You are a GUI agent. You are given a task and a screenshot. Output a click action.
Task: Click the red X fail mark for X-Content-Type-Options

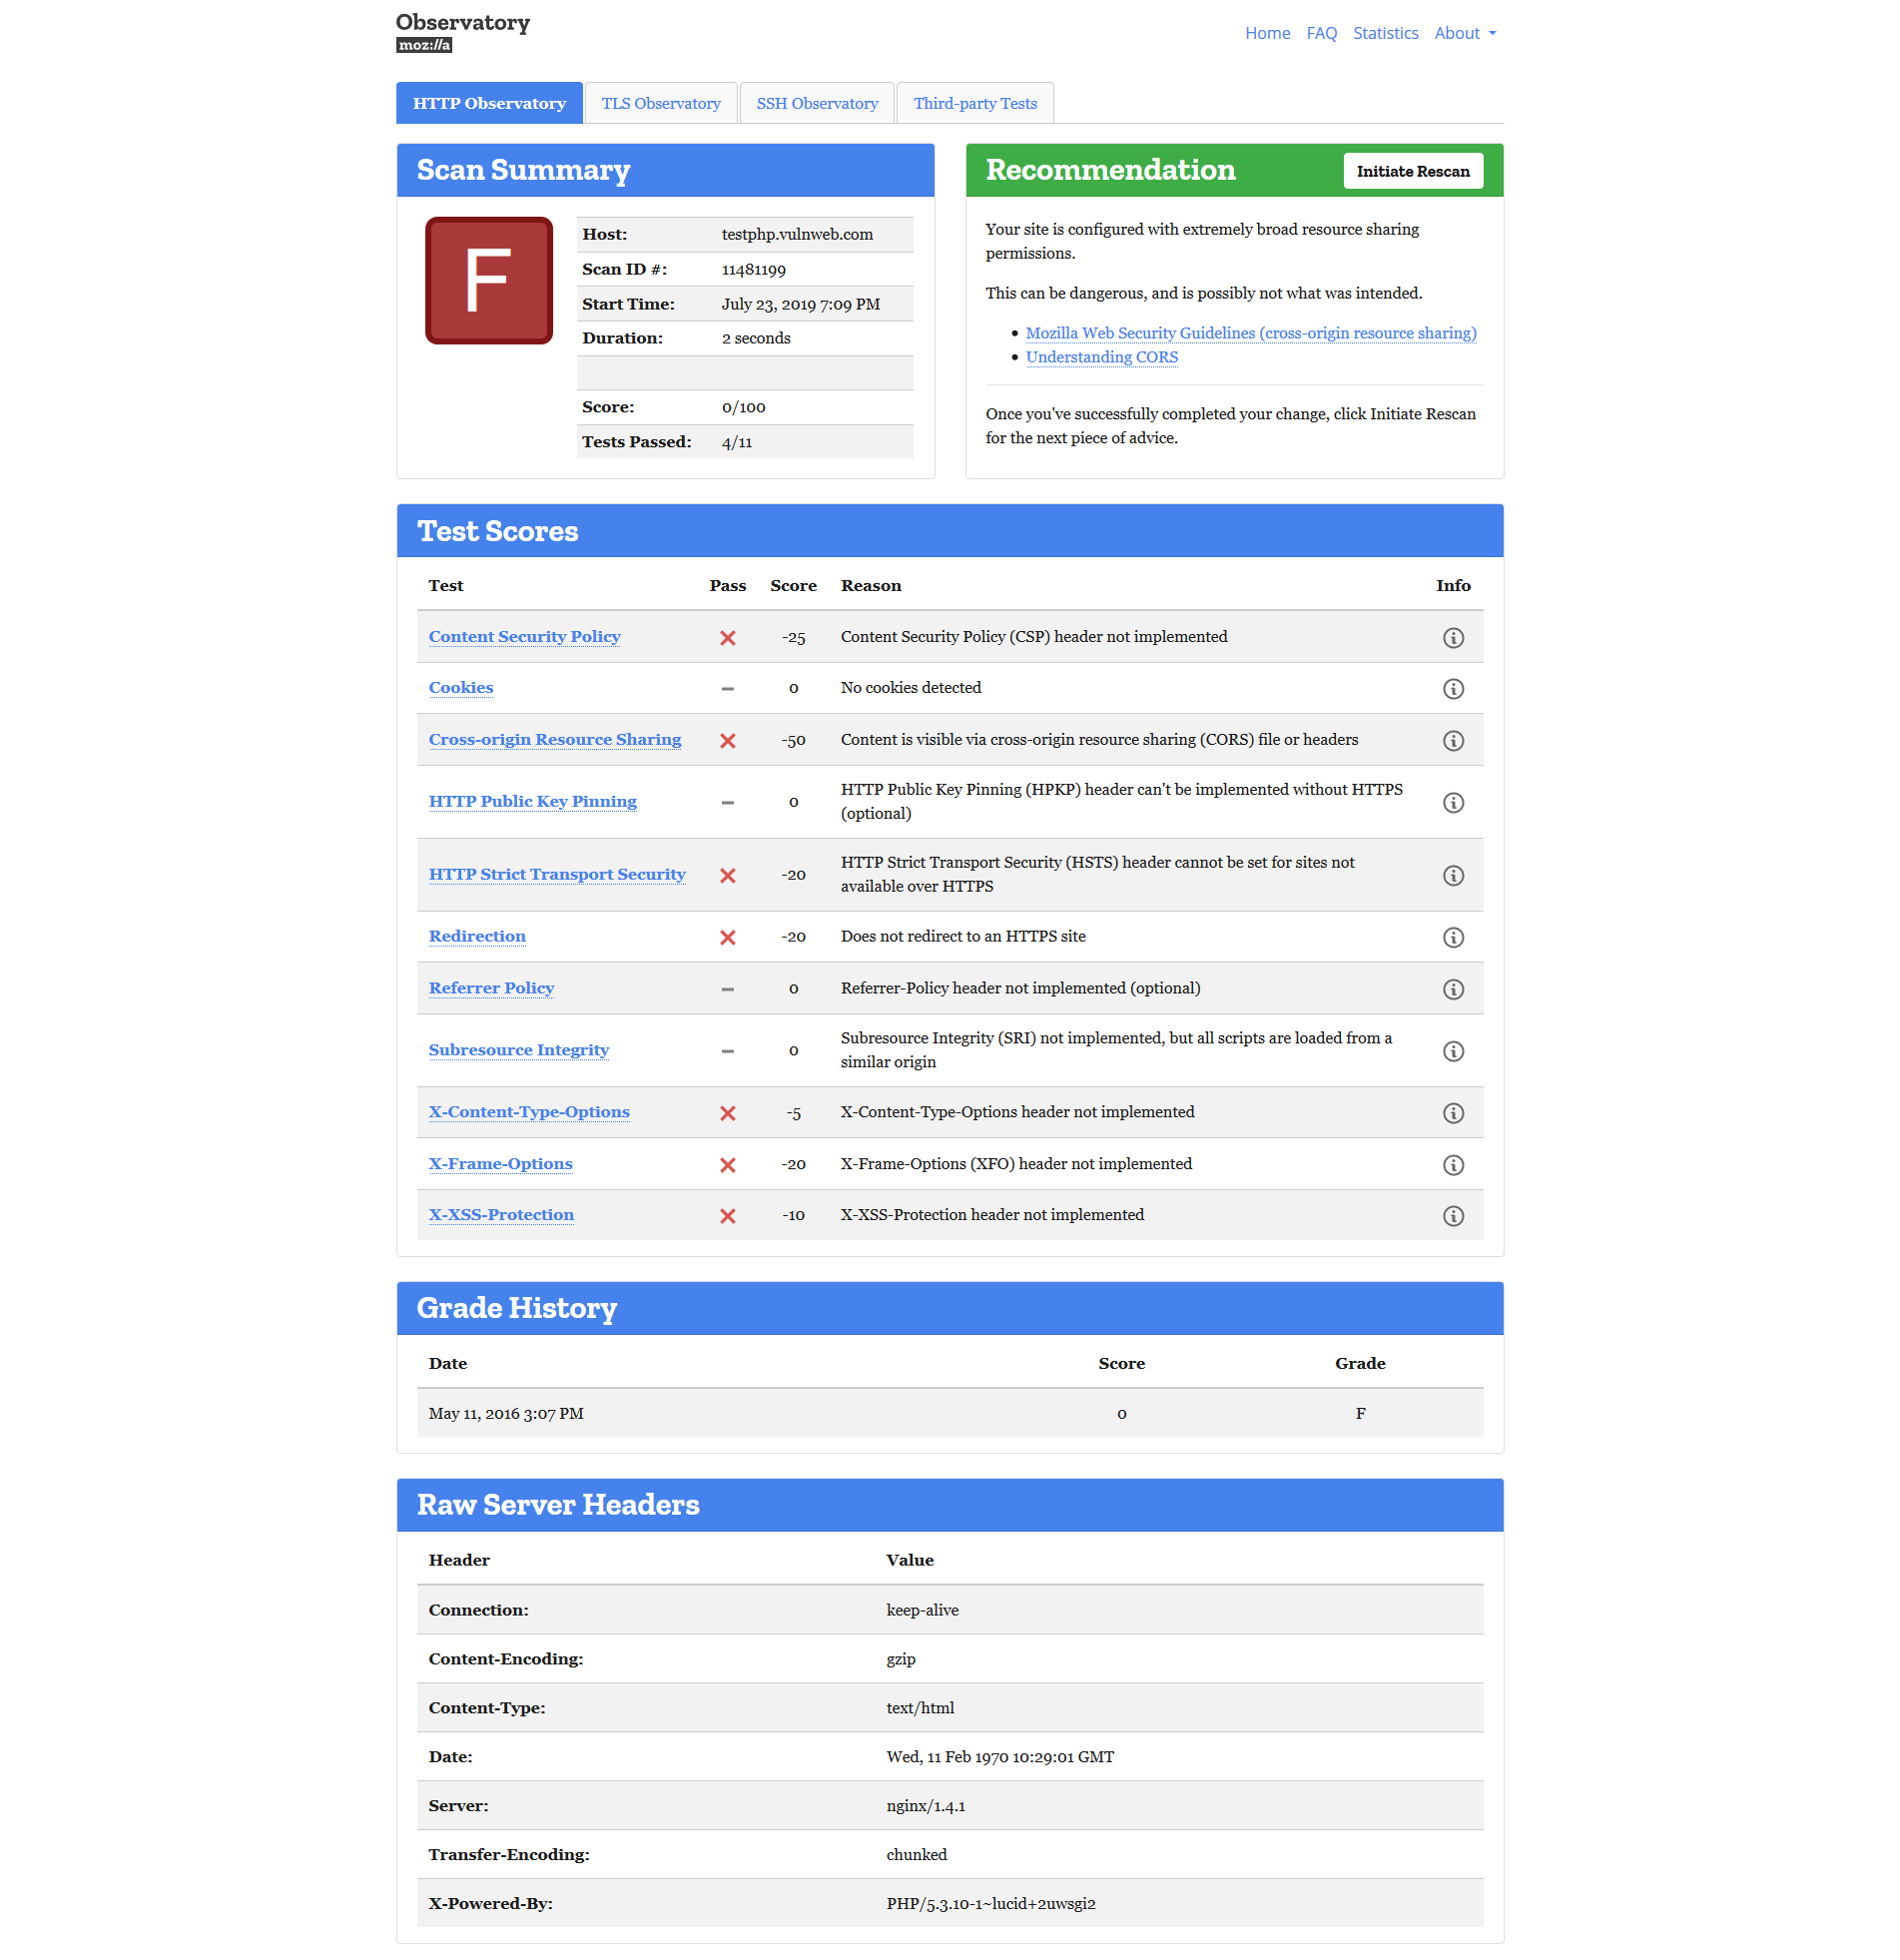pyautogui.click(x=727, y=1114)
